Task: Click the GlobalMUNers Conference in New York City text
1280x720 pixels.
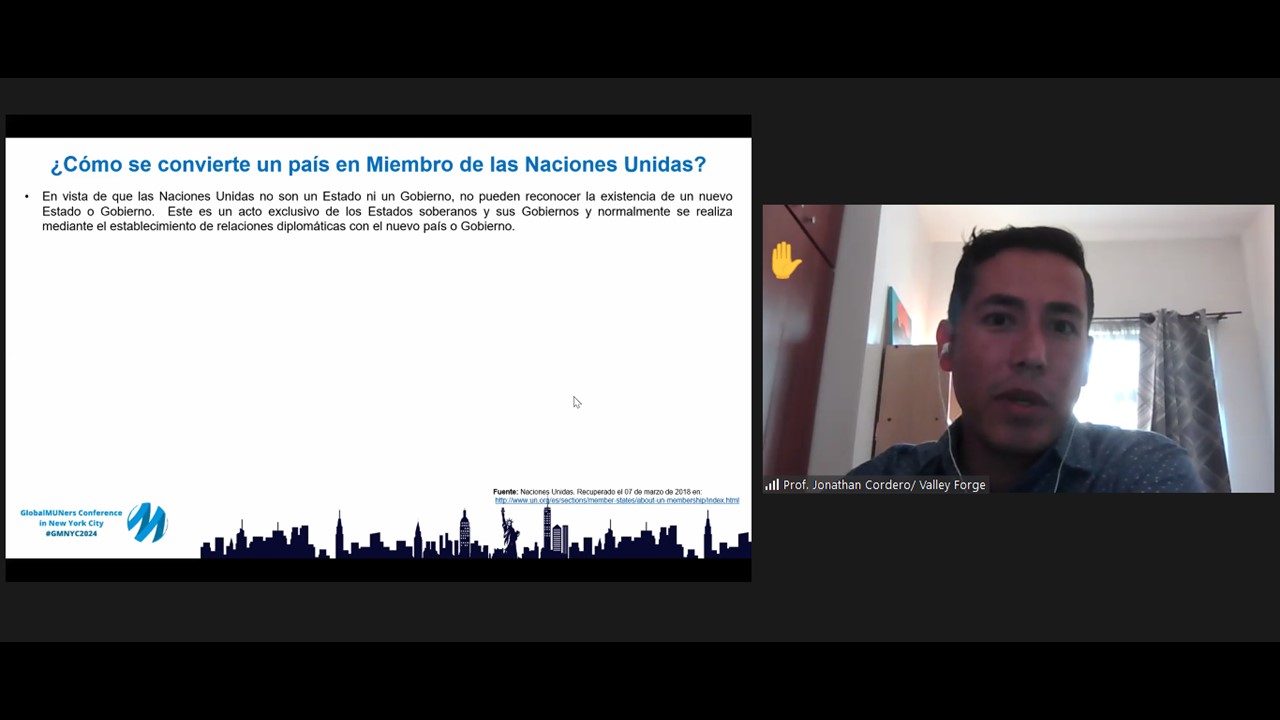Action: 71,517
